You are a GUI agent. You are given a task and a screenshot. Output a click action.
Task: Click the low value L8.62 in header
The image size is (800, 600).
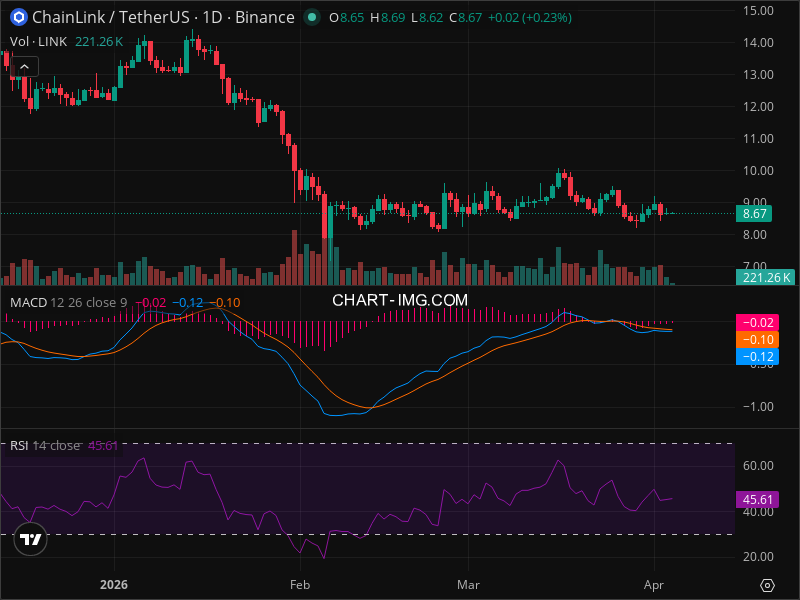427,18
